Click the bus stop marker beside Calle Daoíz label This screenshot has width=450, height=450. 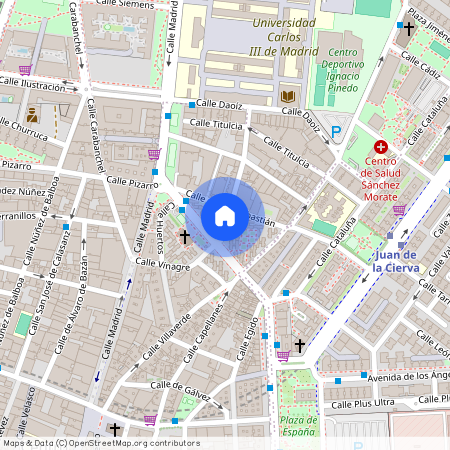click(192, 105)
